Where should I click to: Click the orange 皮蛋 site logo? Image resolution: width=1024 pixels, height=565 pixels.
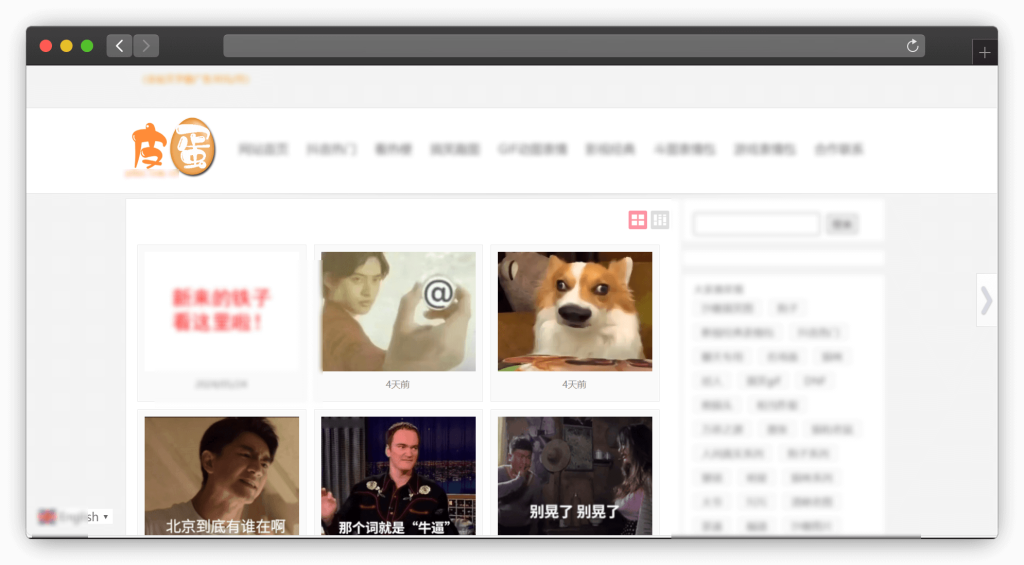(172, 148)
